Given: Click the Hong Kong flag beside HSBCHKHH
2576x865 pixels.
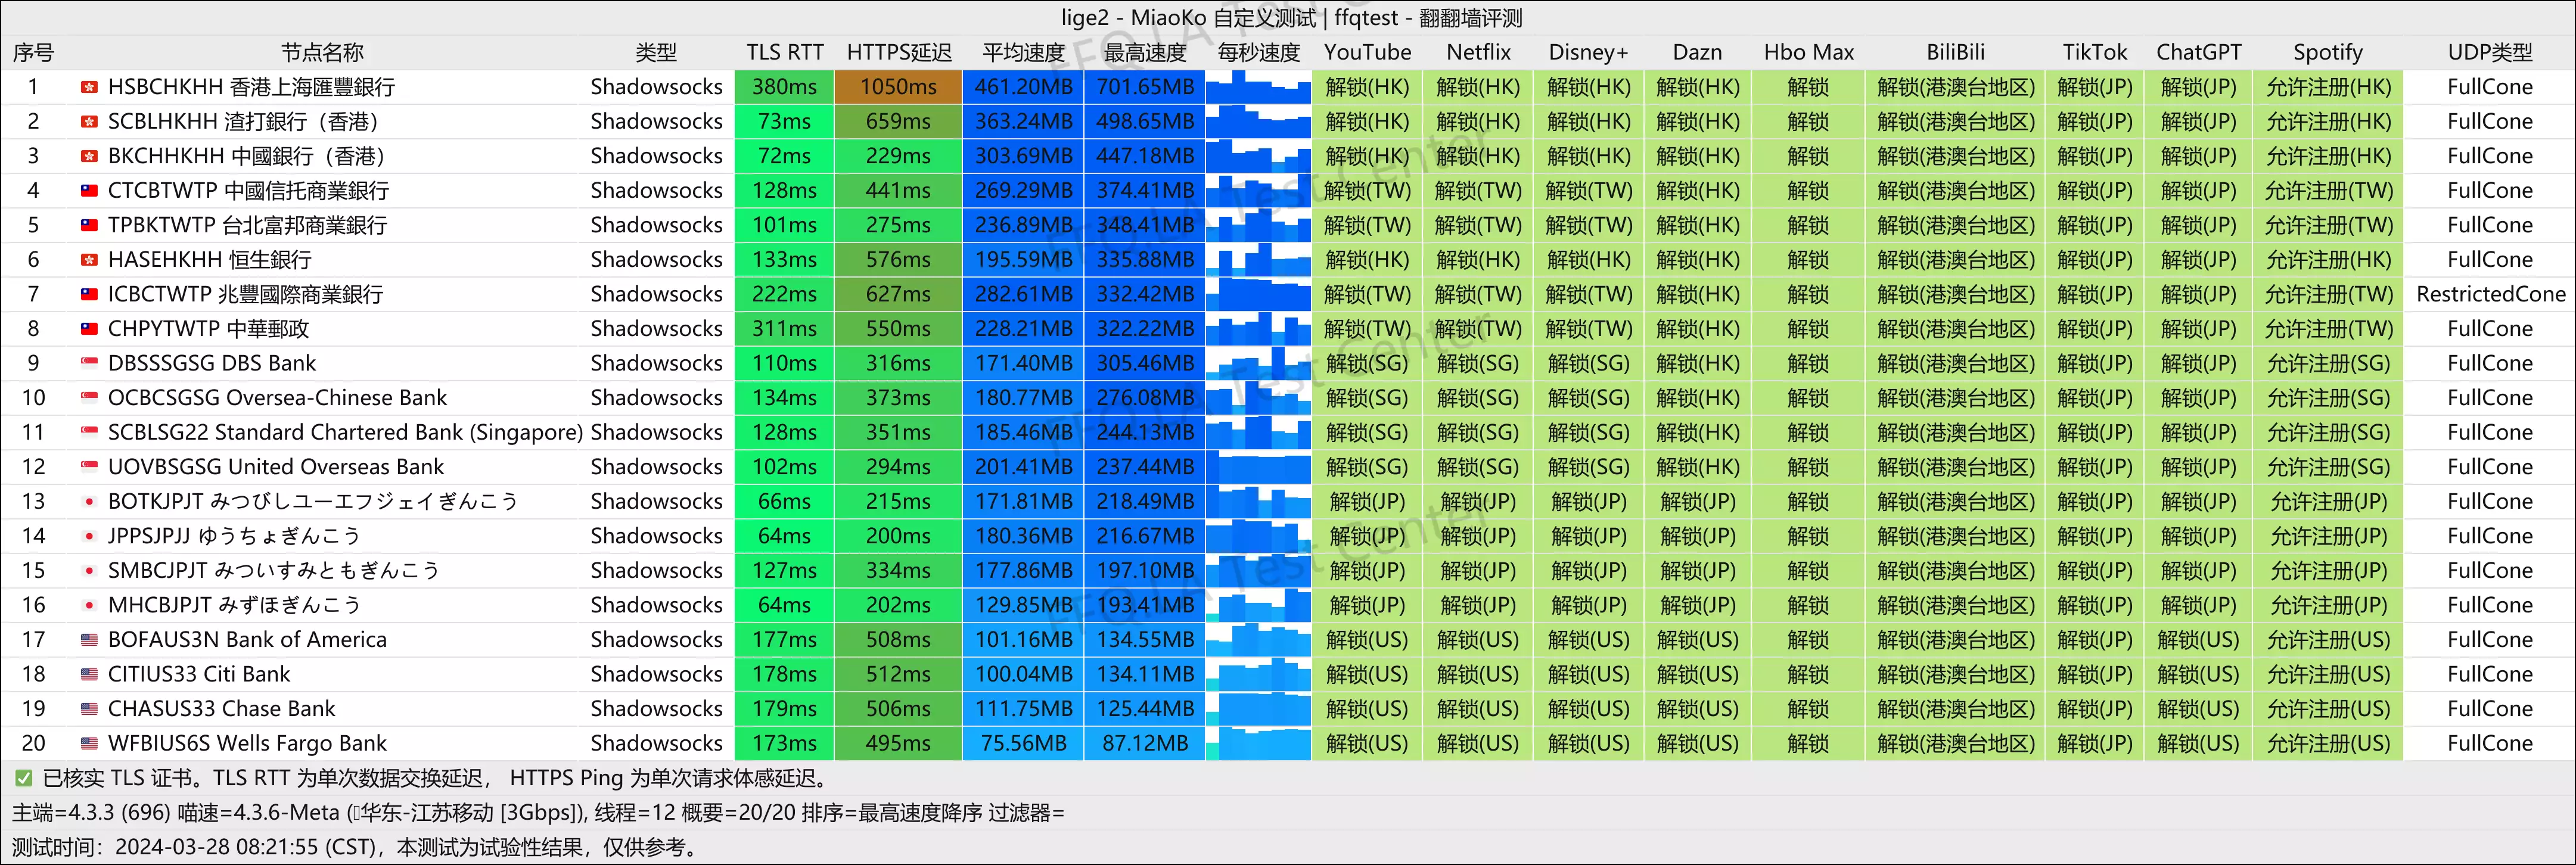Looking at the screenshot, I should [89, 88].
